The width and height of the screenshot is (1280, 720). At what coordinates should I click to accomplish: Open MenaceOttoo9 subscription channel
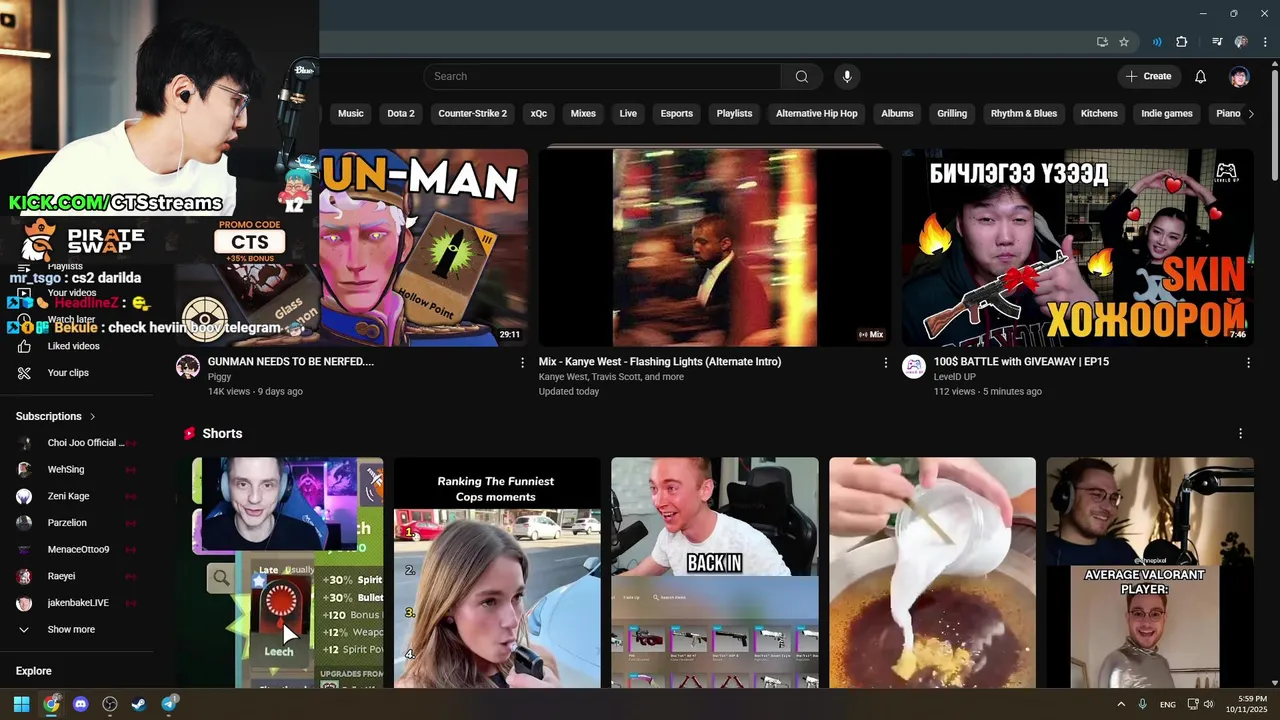77,549
